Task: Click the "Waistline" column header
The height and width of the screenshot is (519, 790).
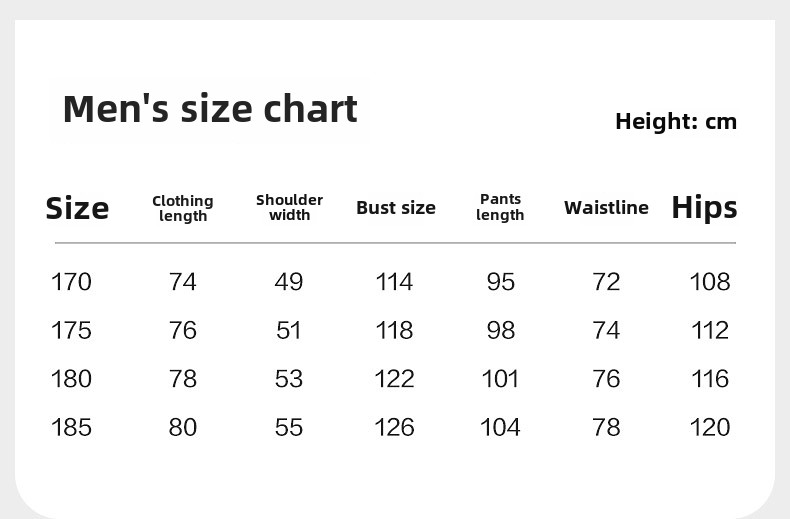Action: (606, 208)
